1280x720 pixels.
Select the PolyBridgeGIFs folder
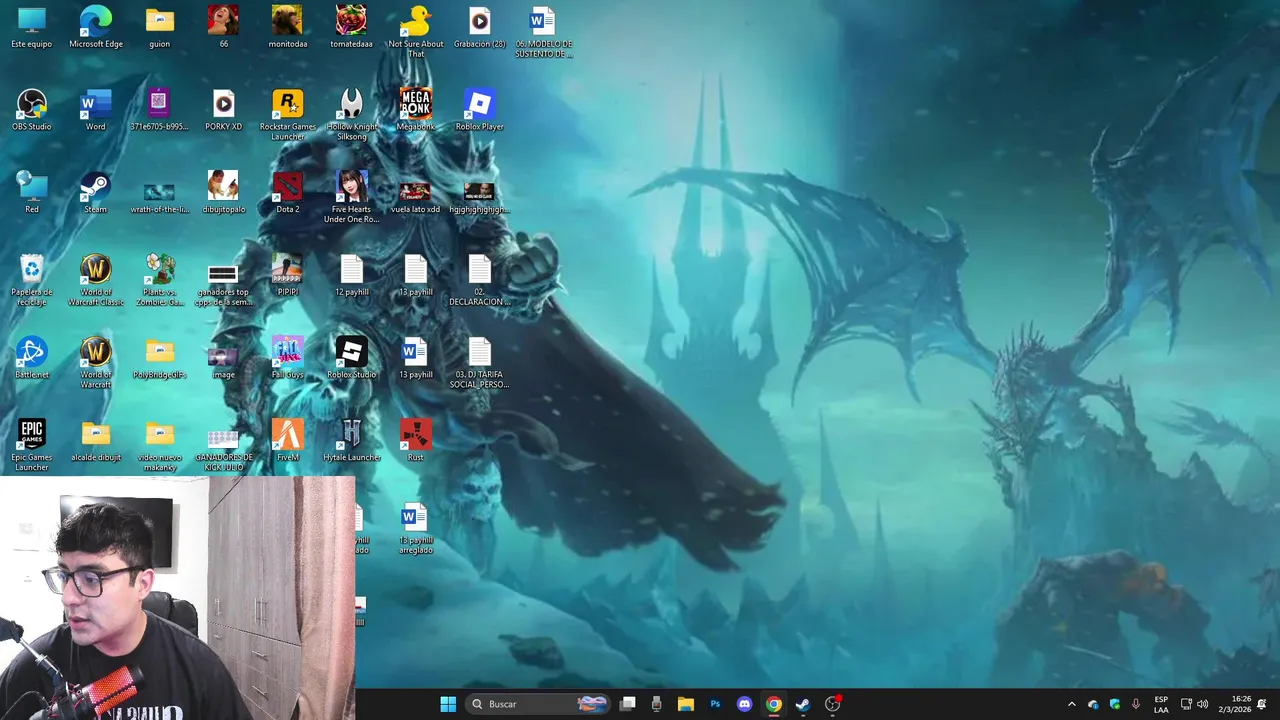pos(159,358)
